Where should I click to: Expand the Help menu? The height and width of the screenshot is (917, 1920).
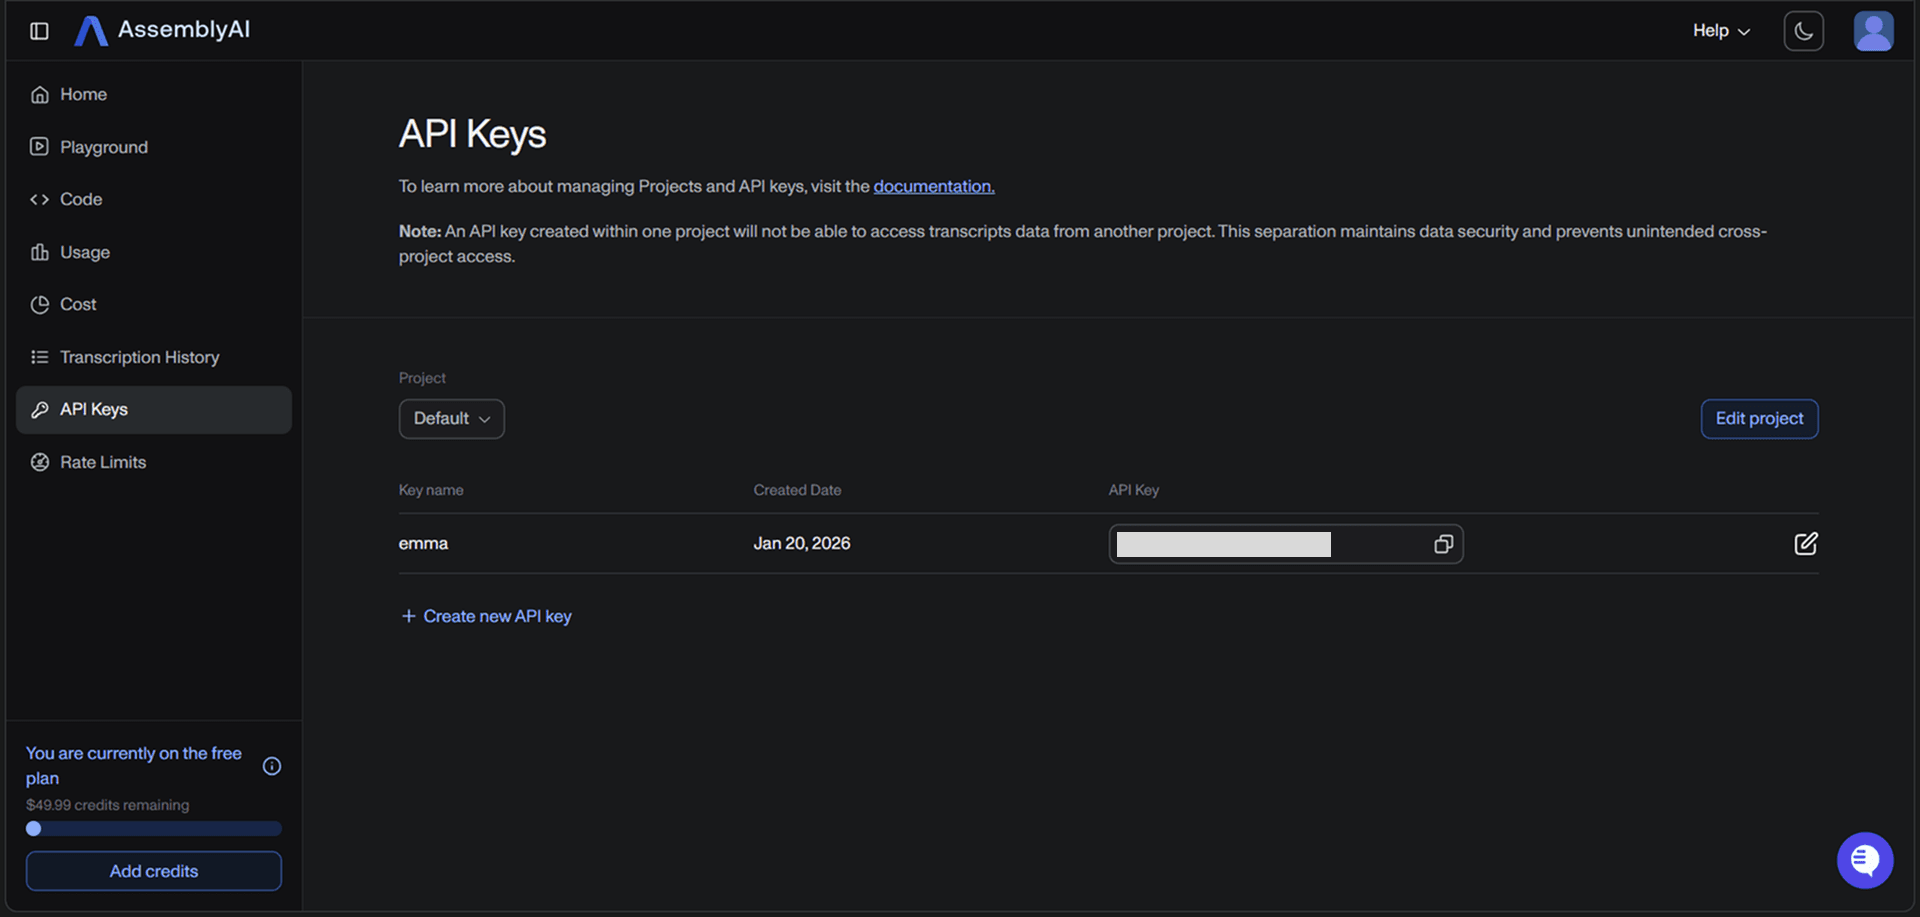[1720, 31]
